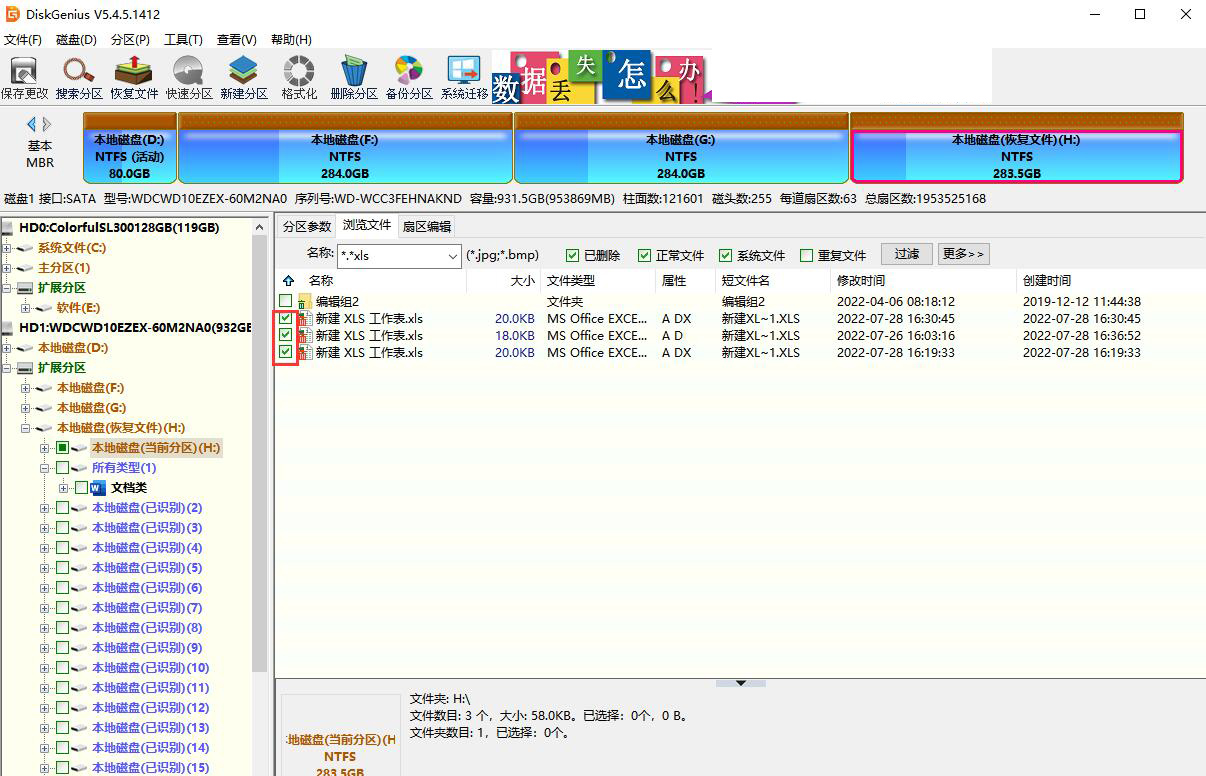Select the 本地磁盘(恢复文件)(H:) partition bar

coord(1016,147)
